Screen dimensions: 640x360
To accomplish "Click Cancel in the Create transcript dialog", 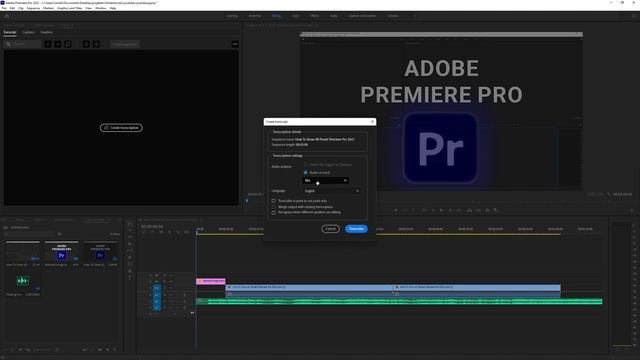I will 330,229.
